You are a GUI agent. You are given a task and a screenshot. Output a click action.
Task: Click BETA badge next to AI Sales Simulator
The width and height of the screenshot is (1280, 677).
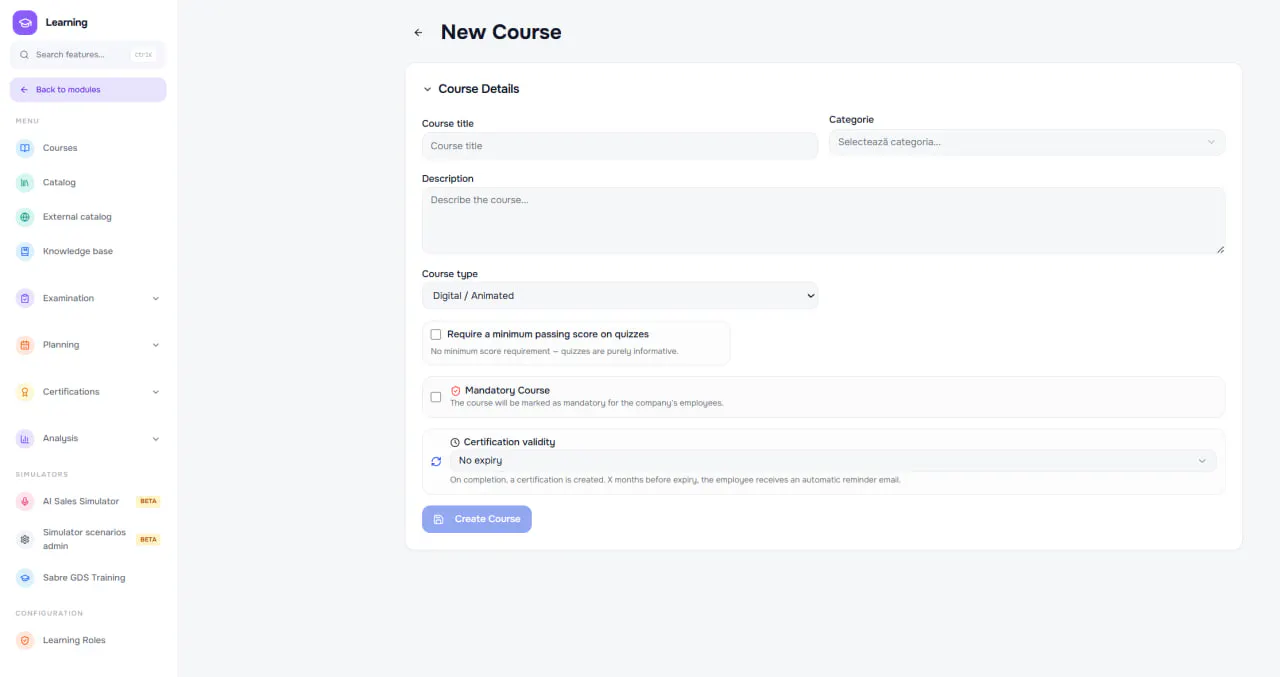148,501
